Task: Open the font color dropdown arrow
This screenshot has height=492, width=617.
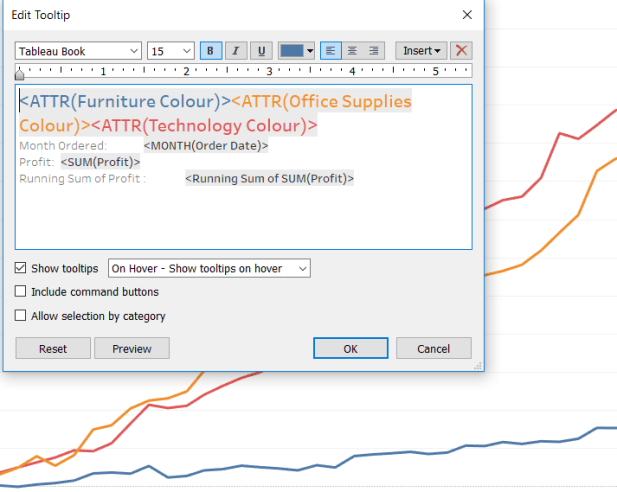Action: click(310, 51)
